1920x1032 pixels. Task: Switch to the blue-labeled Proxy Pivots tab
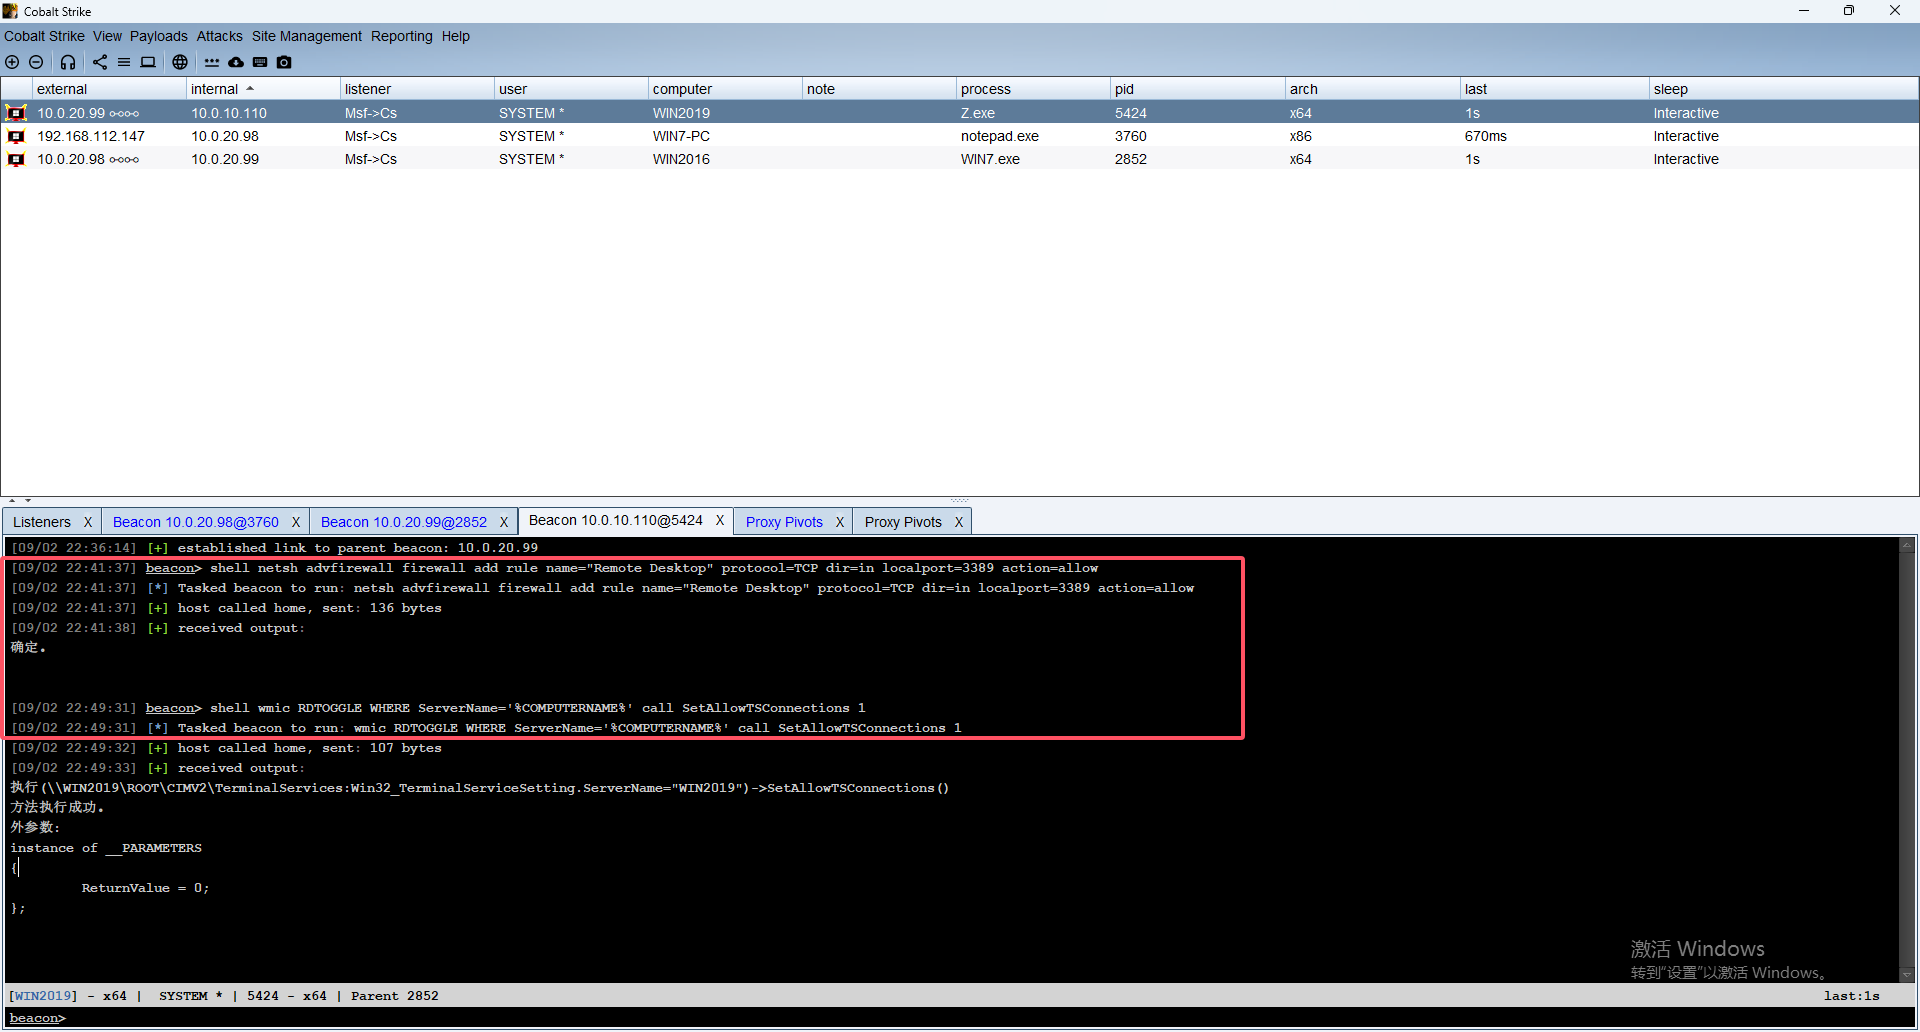coord(784,522)
